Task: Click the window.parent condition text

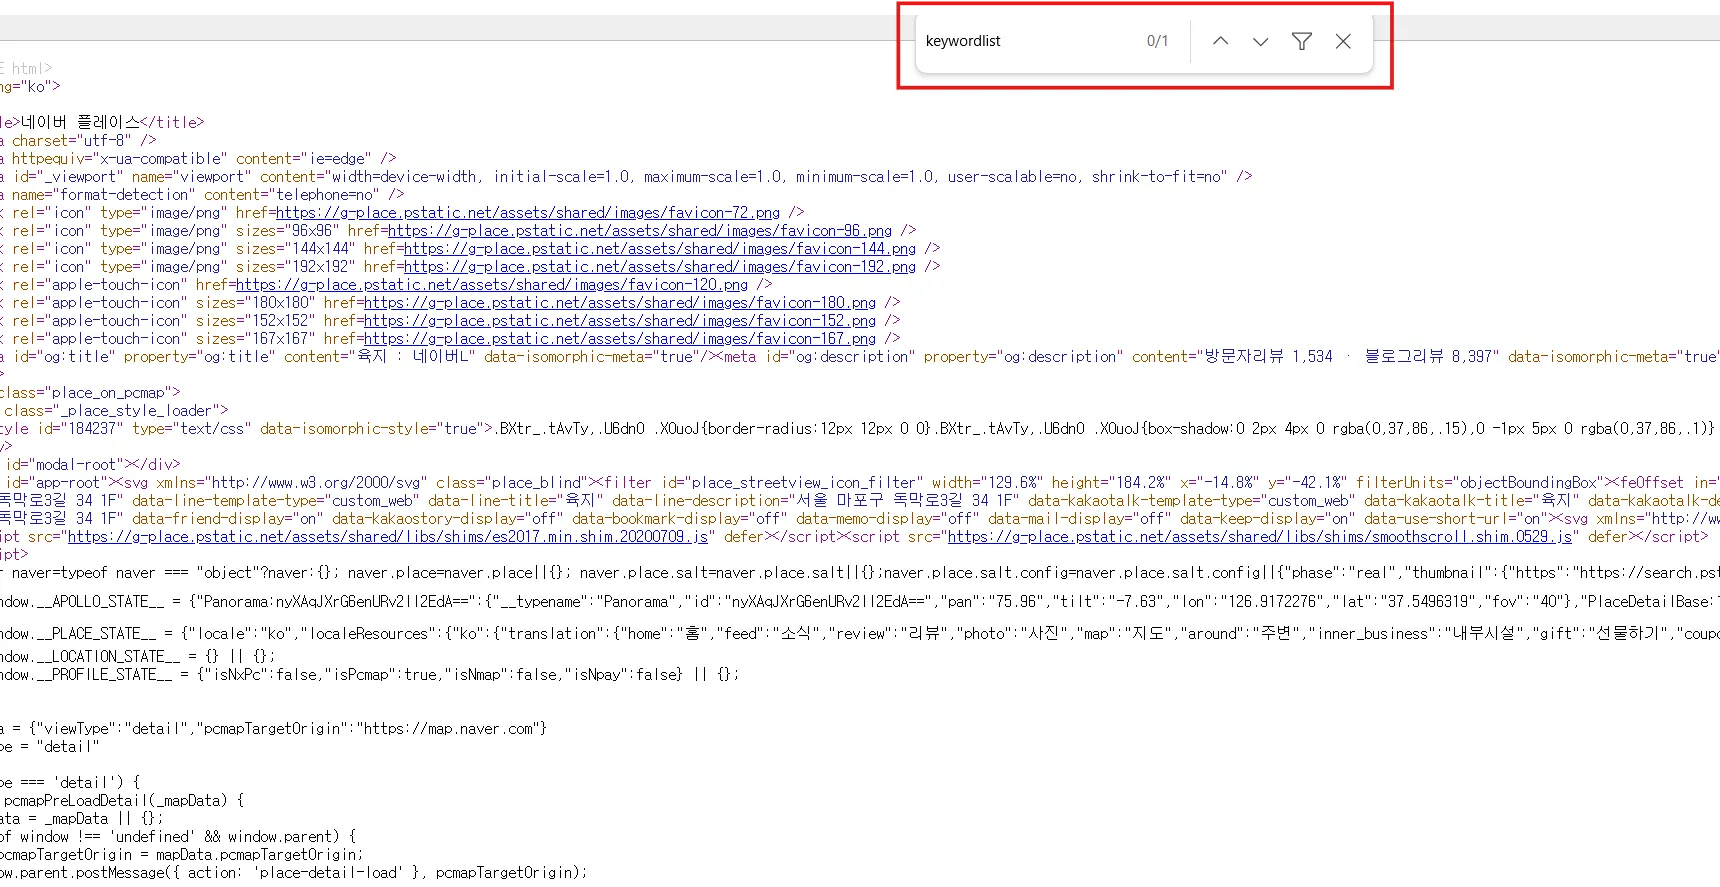Action: pyautogui.click(x=284, y=837)
